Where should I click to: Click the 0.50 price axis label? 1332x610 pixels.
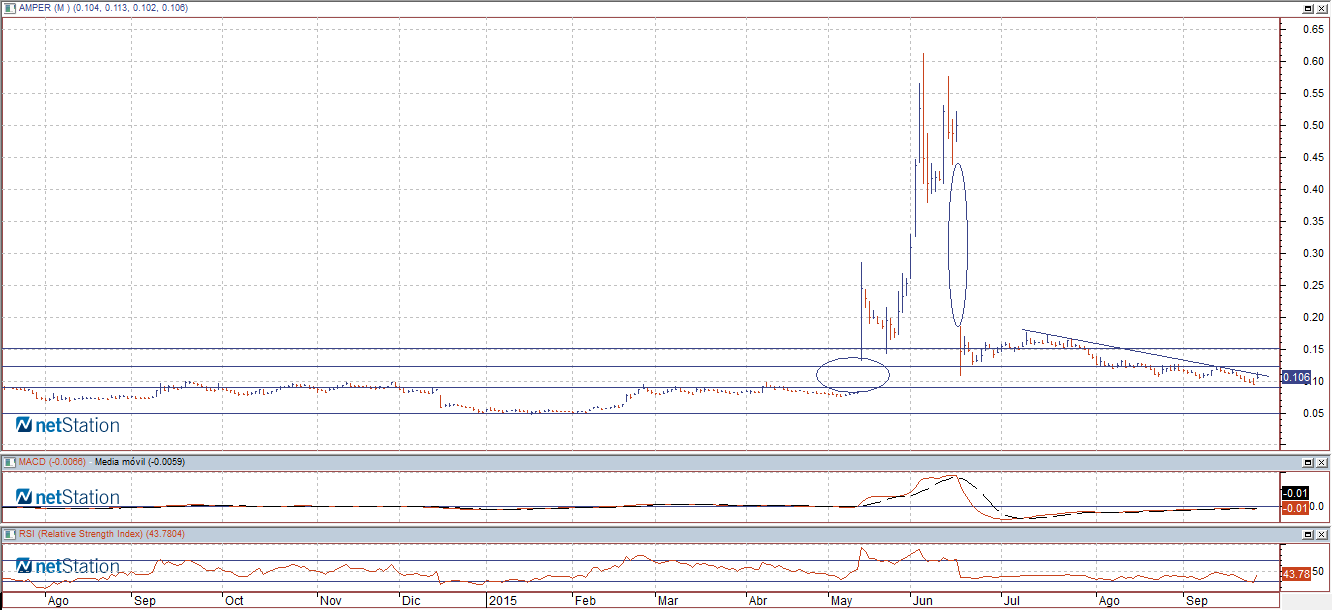pos(1313,125)
